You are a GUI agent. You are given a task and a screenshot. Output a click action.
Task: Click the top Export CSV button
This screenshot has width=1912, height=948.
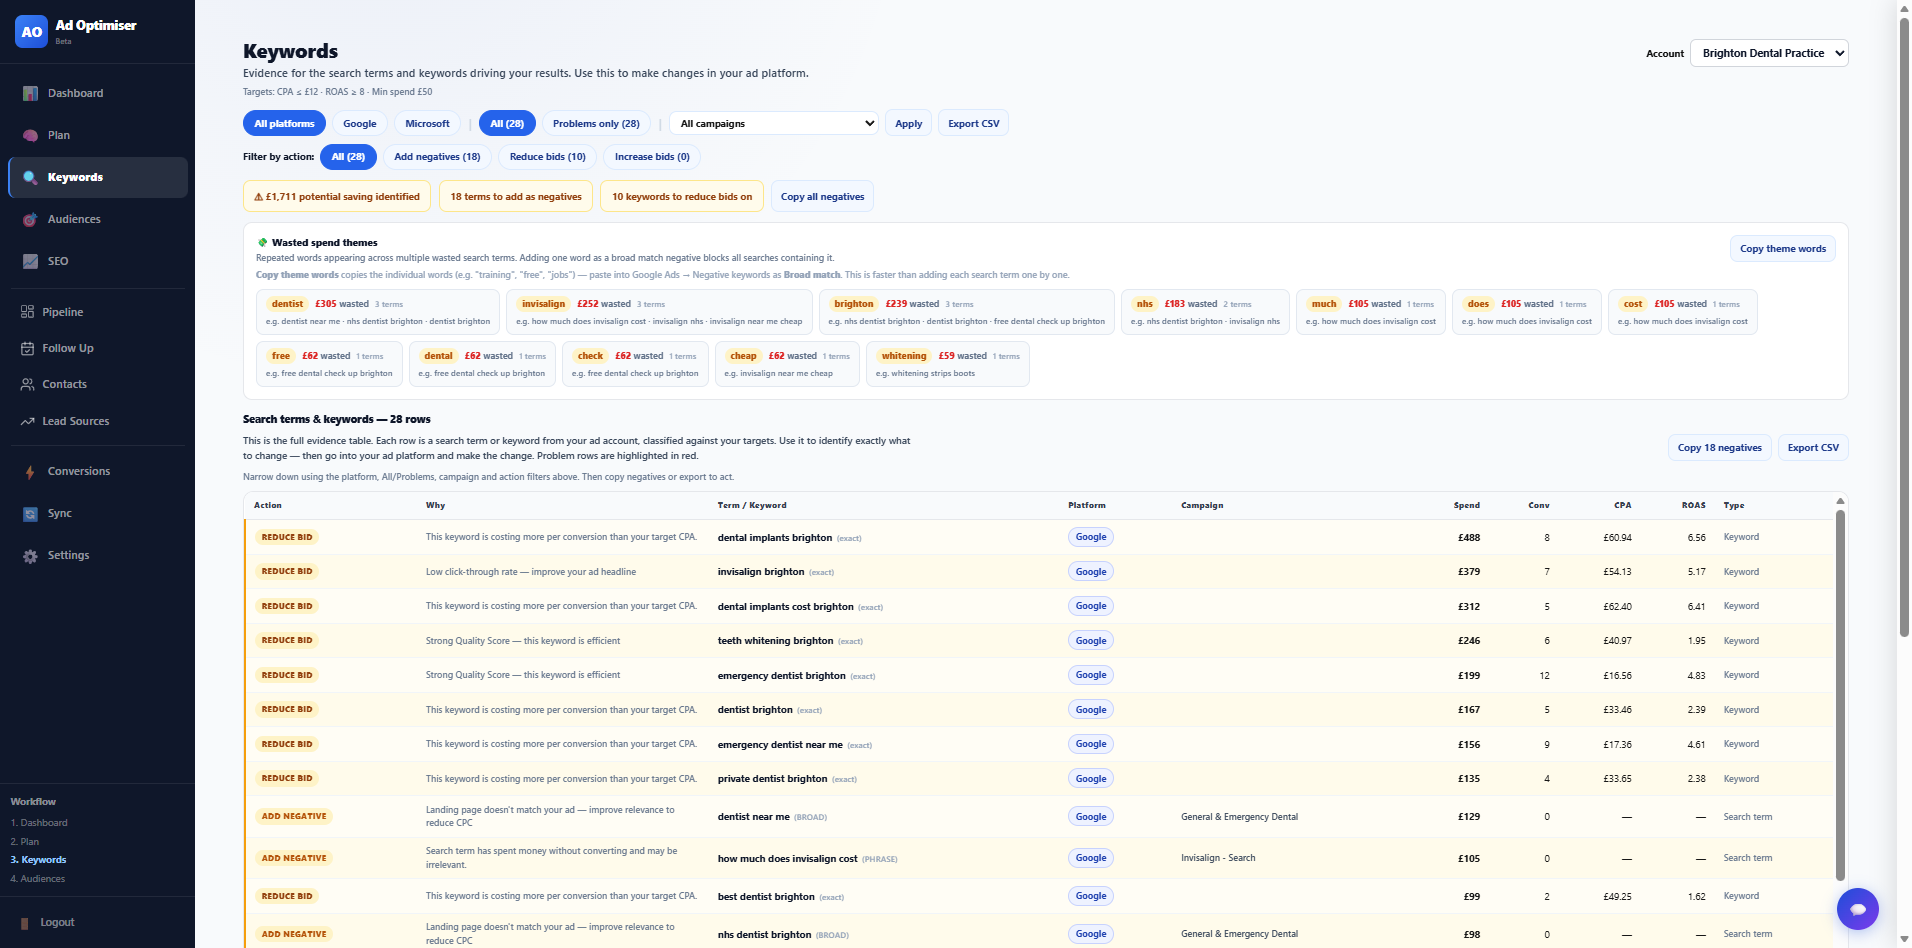[x=974, y=123]
